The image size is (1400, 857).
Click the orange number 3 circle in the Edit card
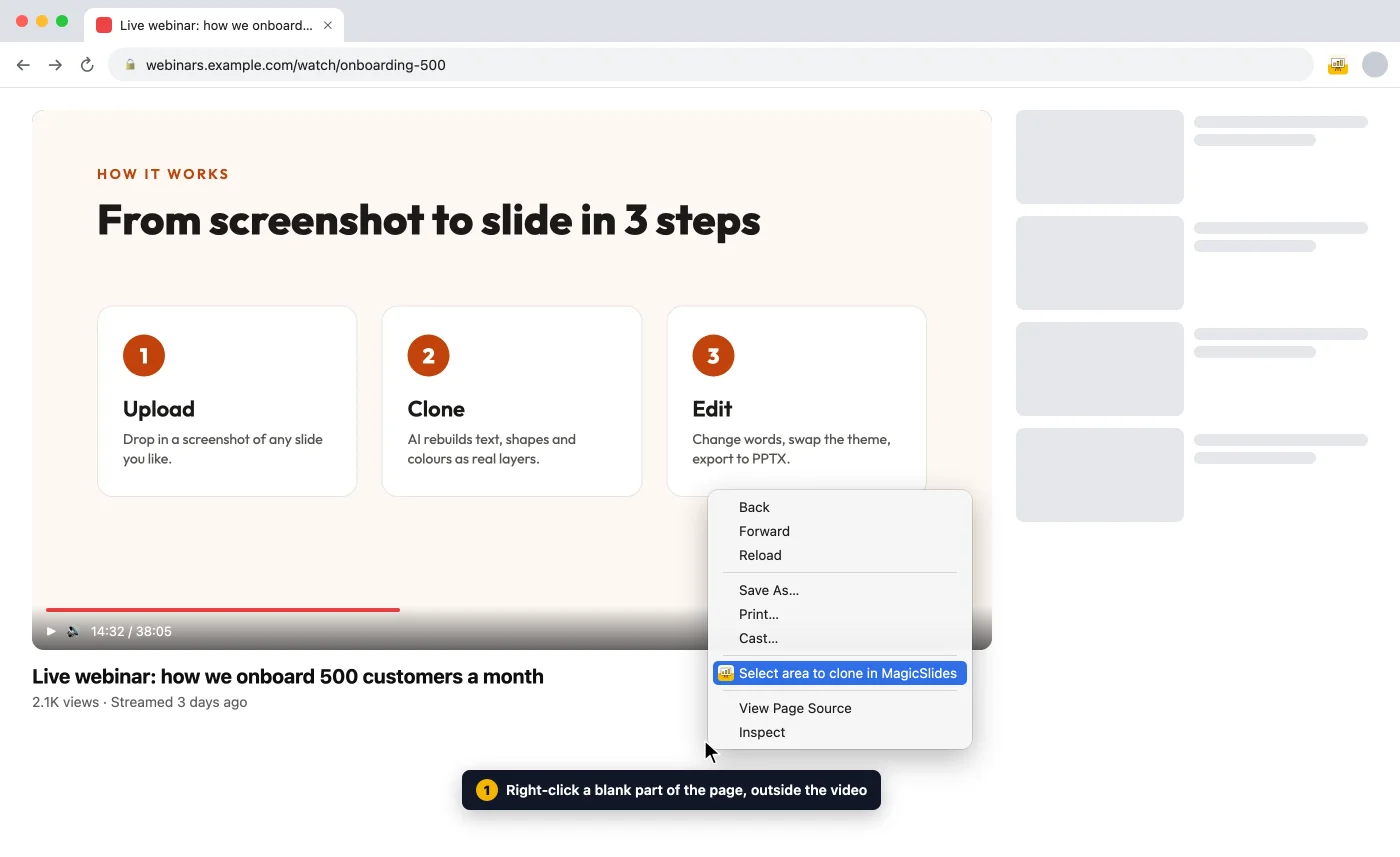[713, 355]
